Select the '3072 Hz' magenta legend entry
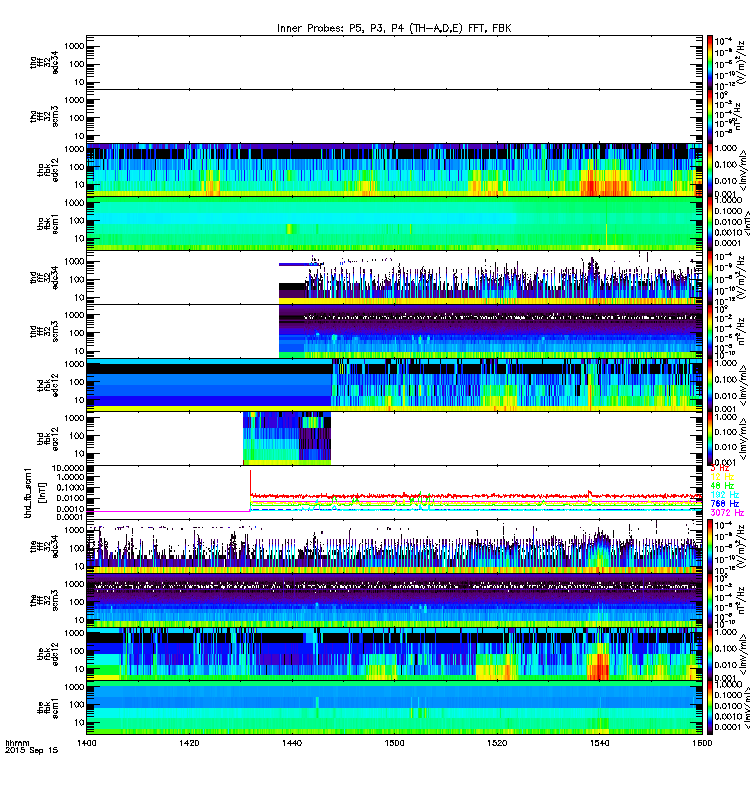 (727, 513)
